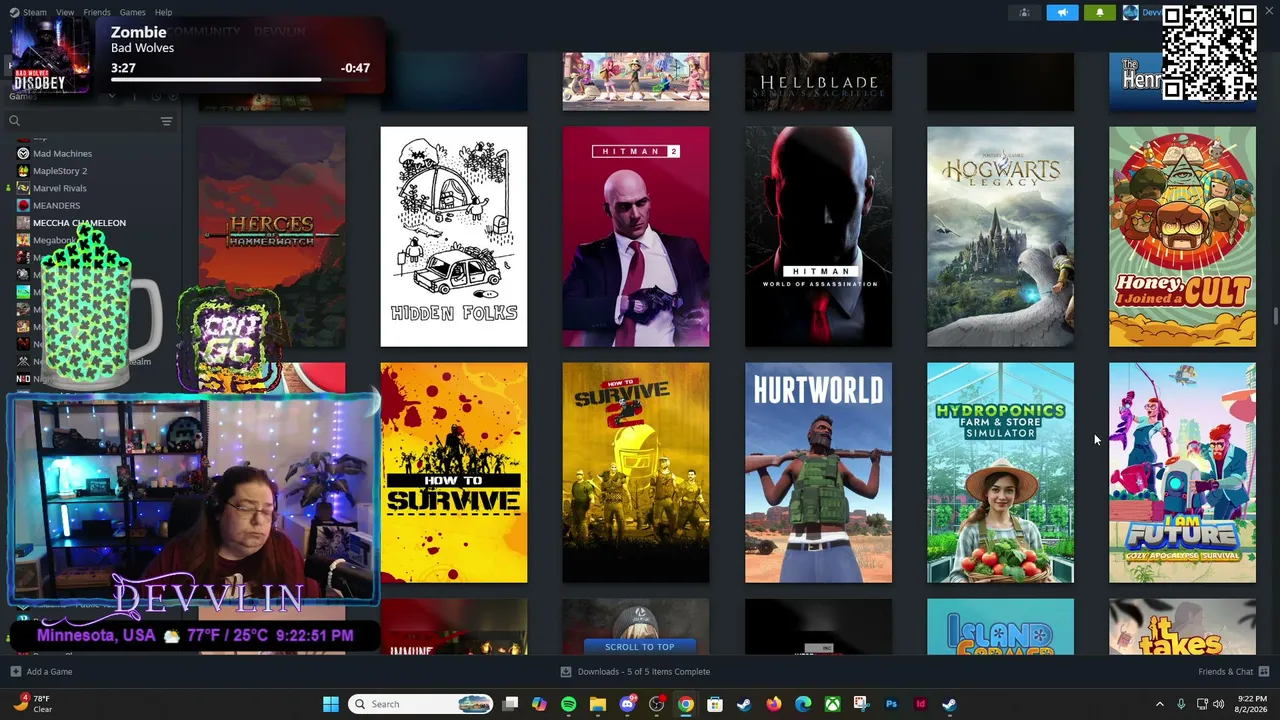This screenshot has width=1280, height=720.
Task: Open Photoshop from the taskbar
Action: tap(891, 704)
